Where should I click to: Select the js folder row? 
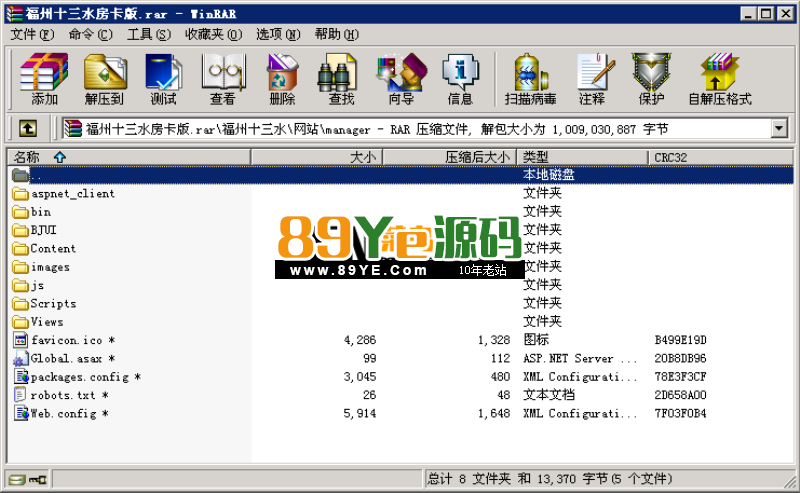(x=401, y=285)
